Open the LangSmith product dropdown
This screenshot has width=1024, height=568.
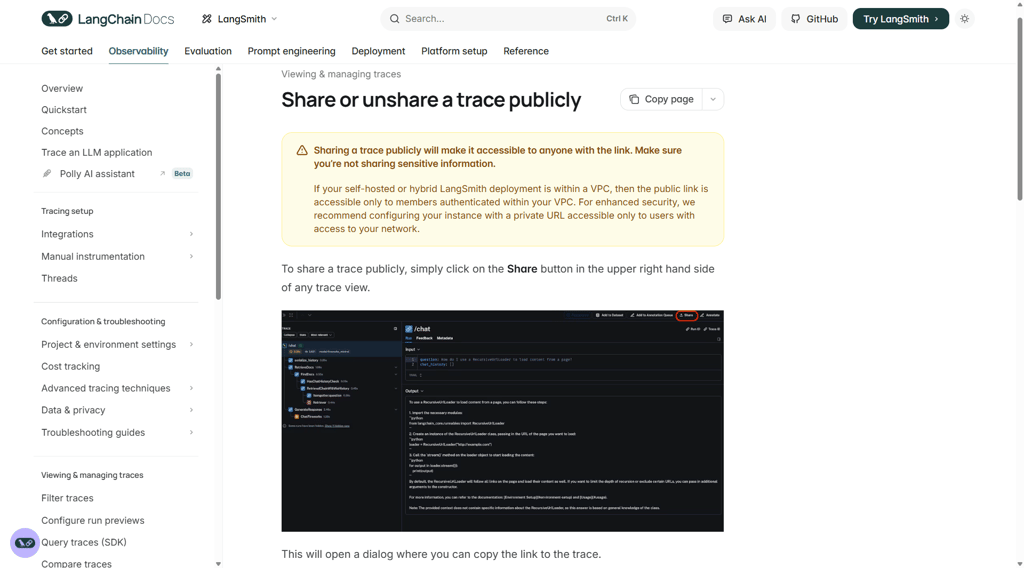click(239, 19)
